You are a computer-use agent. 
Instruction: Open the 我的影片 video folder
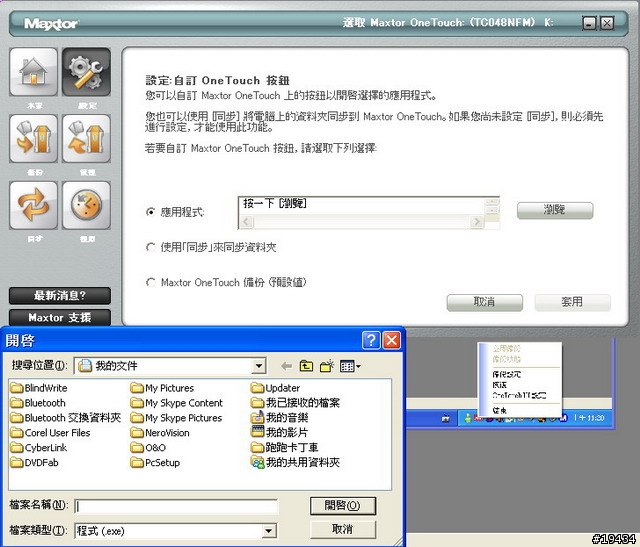coord(280,432)
